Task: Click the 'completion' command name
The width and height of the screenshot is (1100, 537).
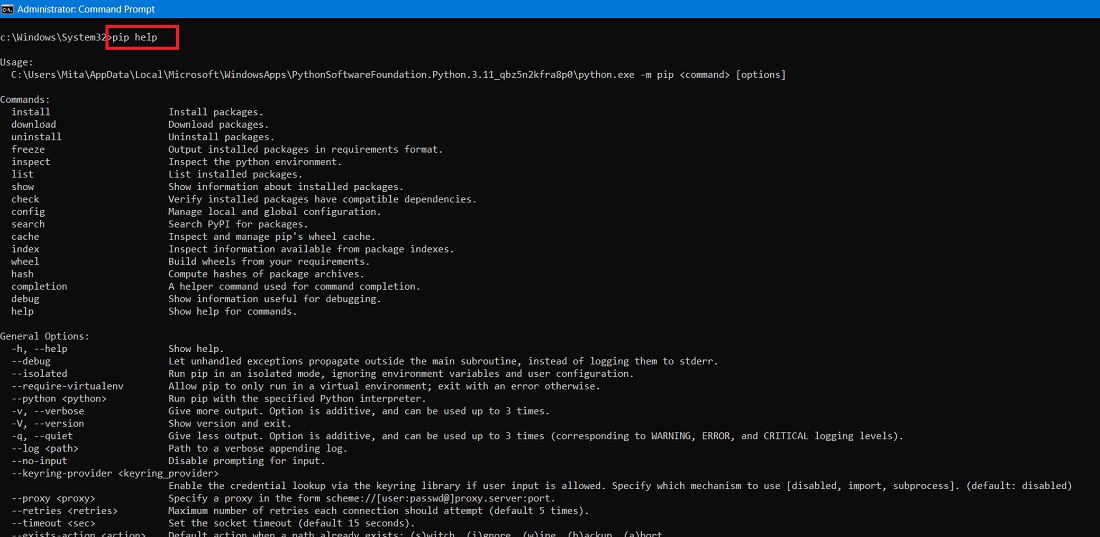Action: pos(39,286)
